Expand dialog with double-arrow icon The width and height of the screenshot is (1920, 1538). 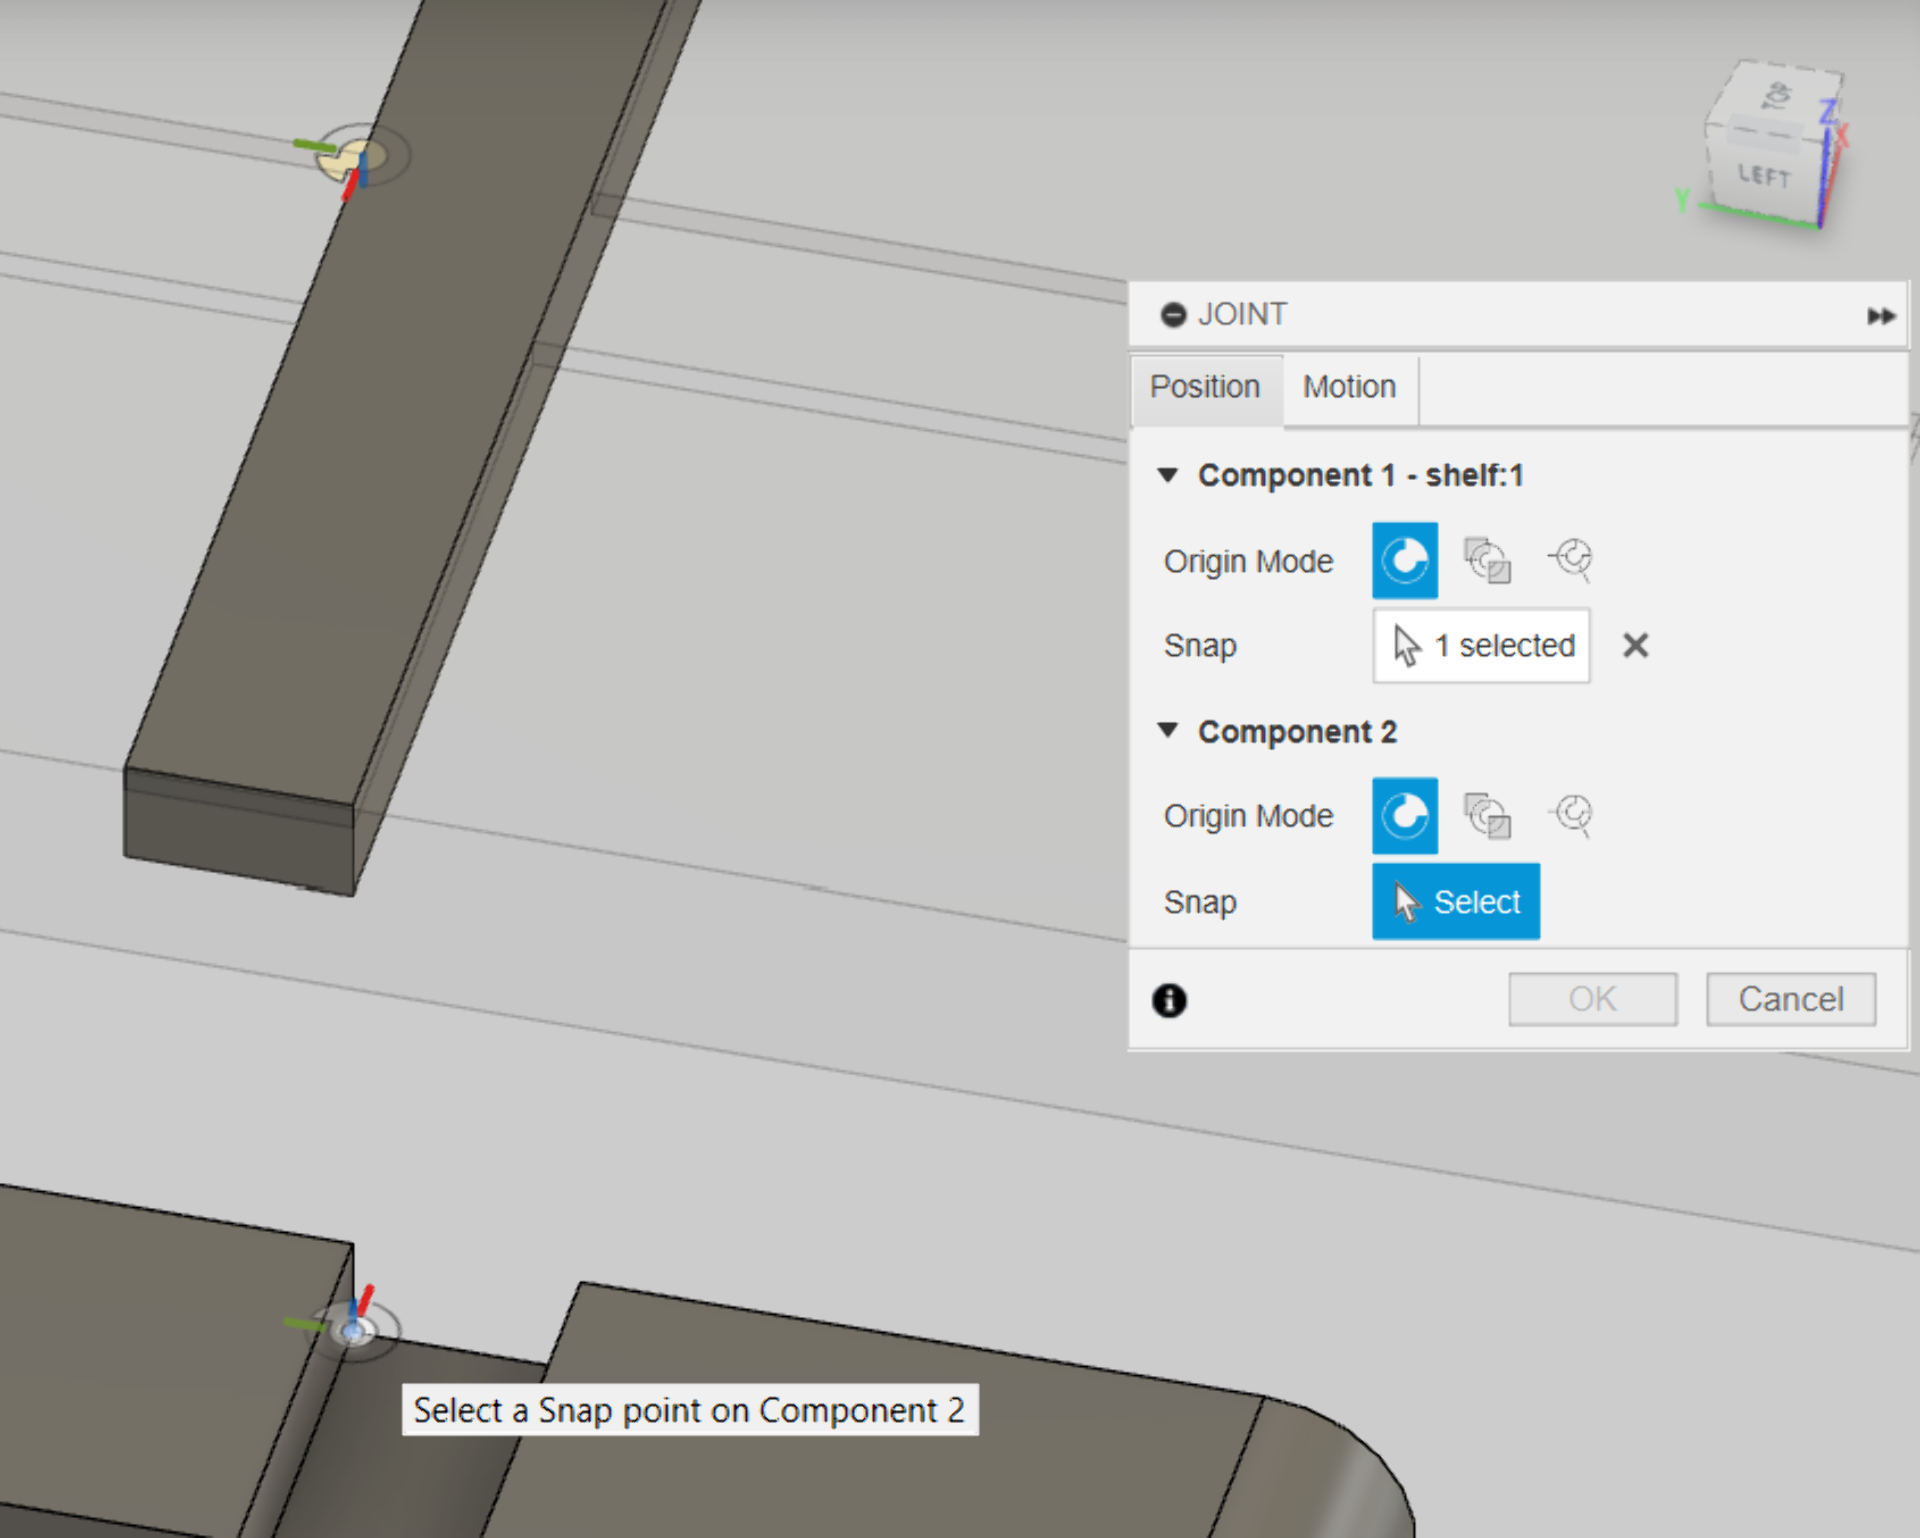pos(1880,316)
